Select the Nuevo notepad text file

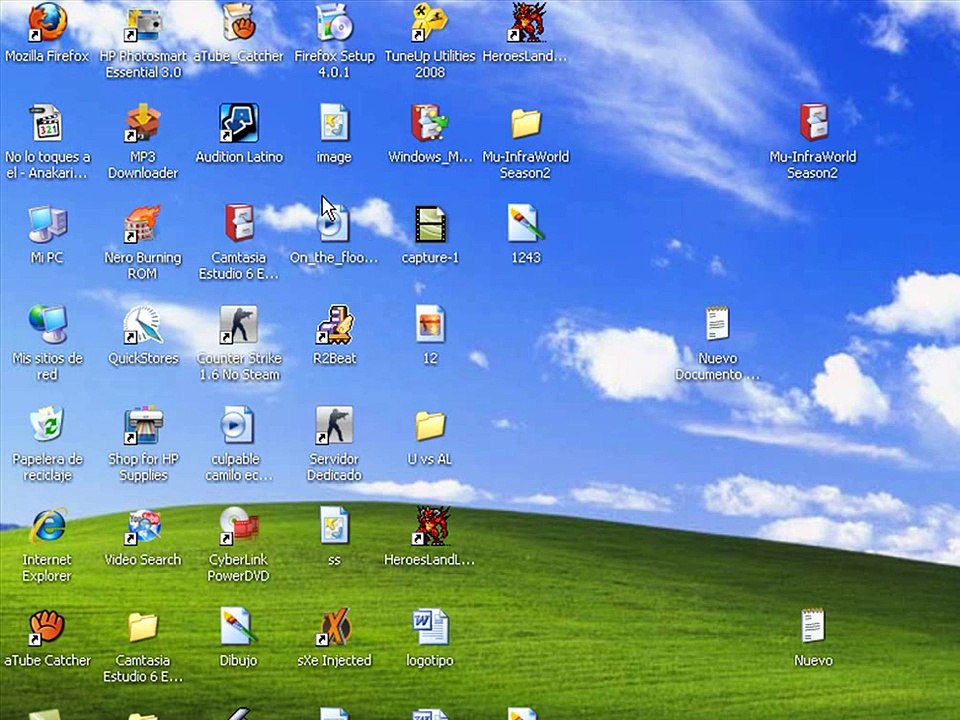click(813, 625)
